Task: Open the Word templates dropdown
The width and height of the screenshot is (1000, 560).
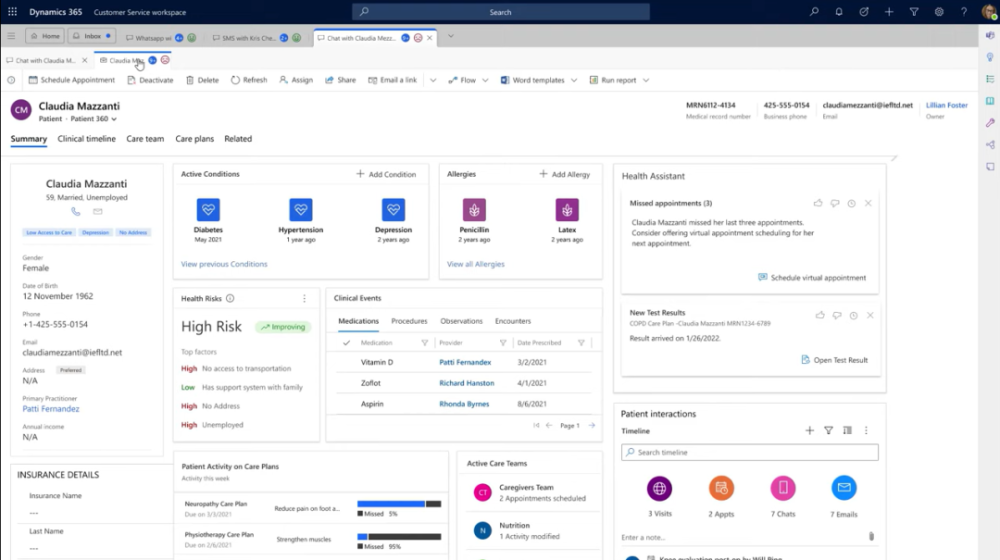Action: pos(572,80)
